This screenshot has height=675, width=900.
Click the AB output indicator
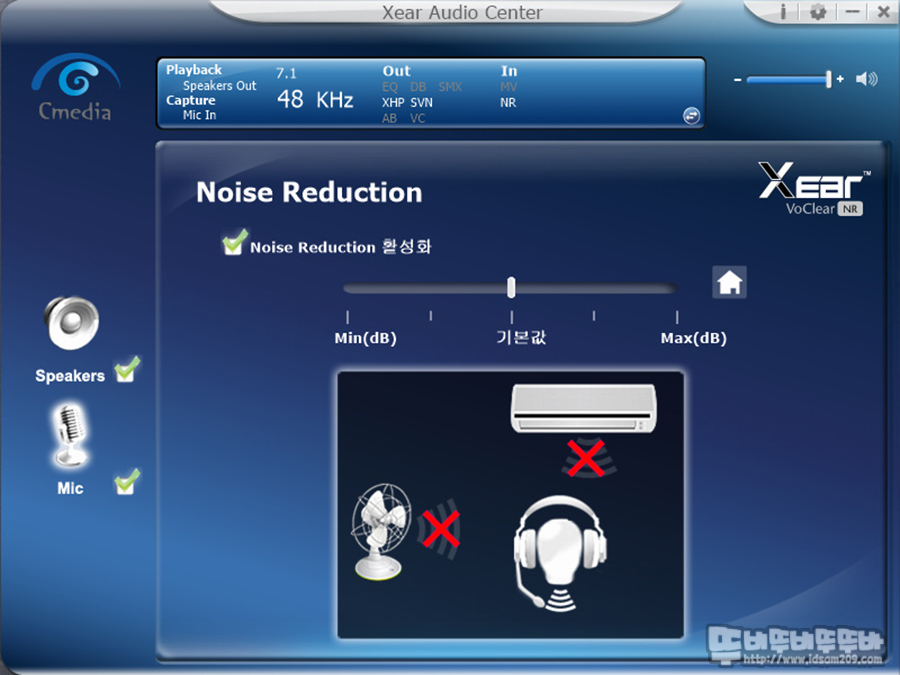pyautogui.click(x=389, y=118)
